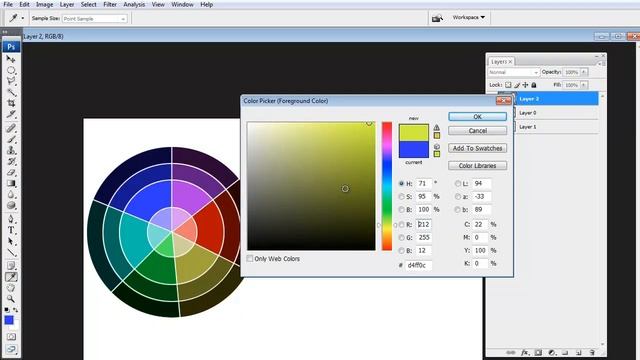This screenshot has height=360, width=640.
Task: Click Cancel in Color Picker
Action: coord(478,131)
